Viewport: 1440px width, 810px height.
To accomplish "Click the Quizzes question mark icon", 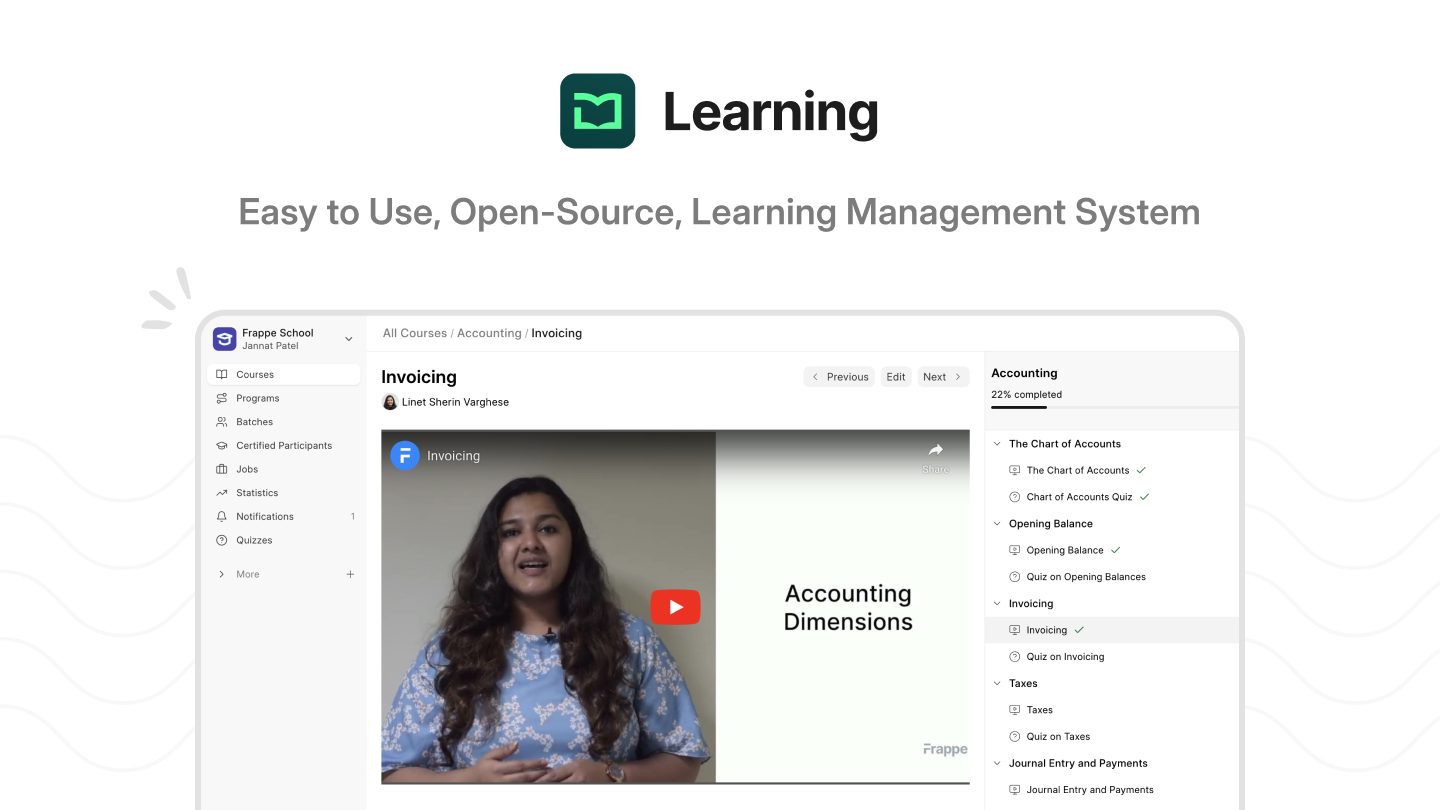I will click(x=222, y=540).
